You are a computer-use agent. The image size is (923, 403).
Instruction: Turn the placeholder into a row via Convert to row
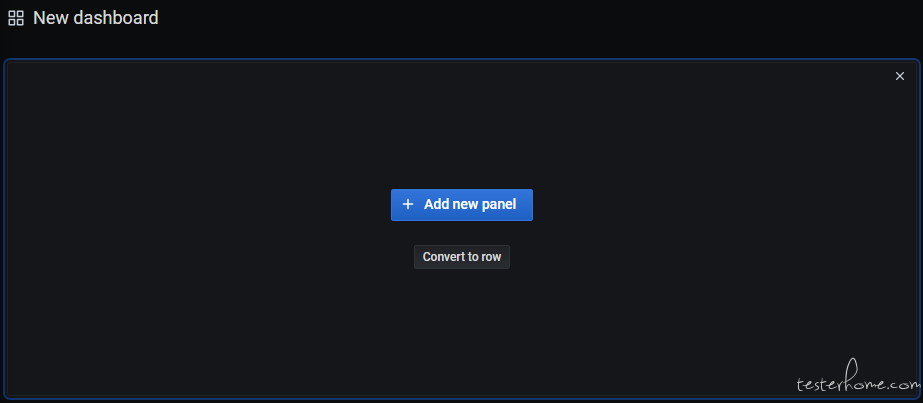pyautogui.click(x=462, y=257)
